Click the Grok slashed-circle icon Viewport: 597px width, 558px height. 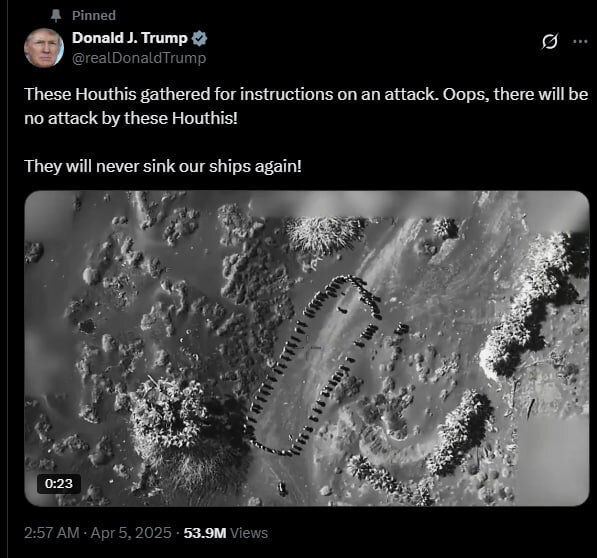pos(550,41)
